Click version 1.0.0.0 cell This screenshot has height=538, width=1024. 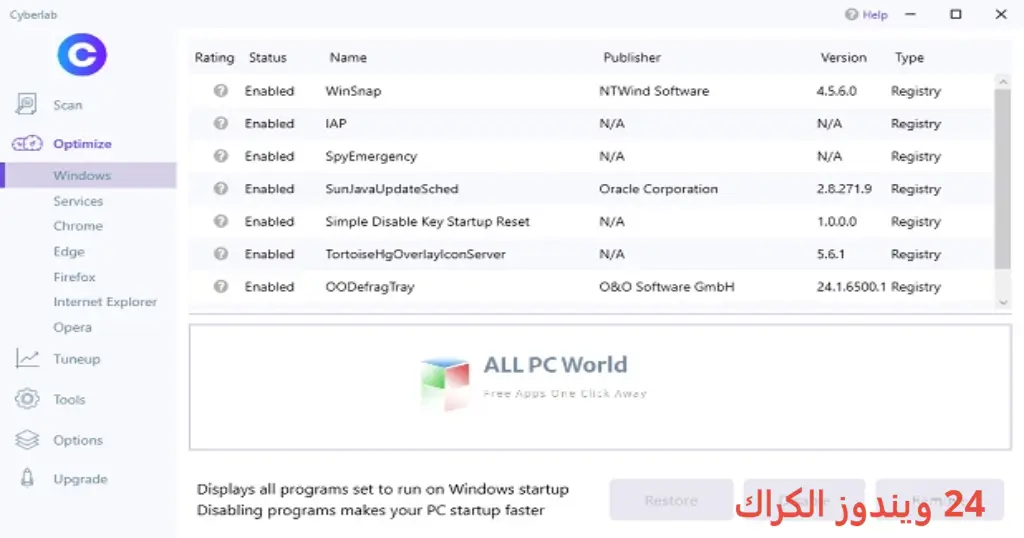click(x=837, y=221)
